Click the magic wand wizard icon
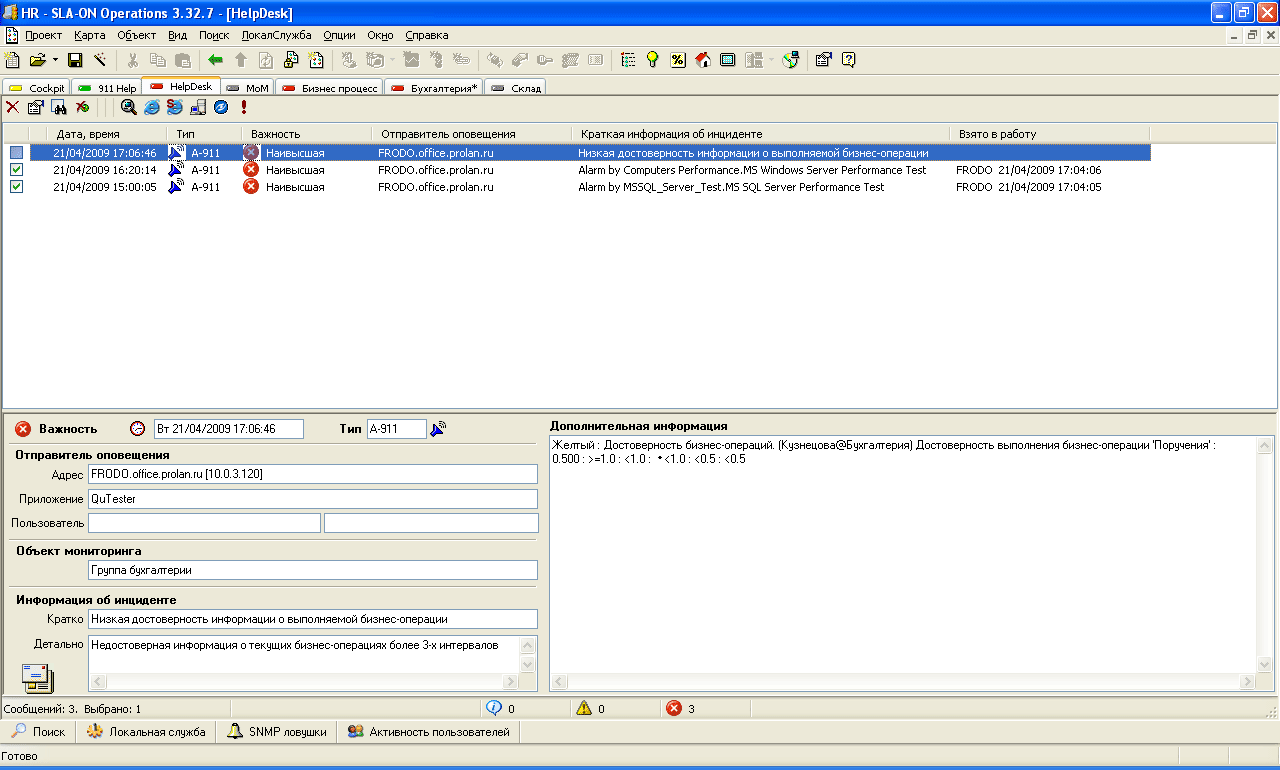 (x=99, y=60)
